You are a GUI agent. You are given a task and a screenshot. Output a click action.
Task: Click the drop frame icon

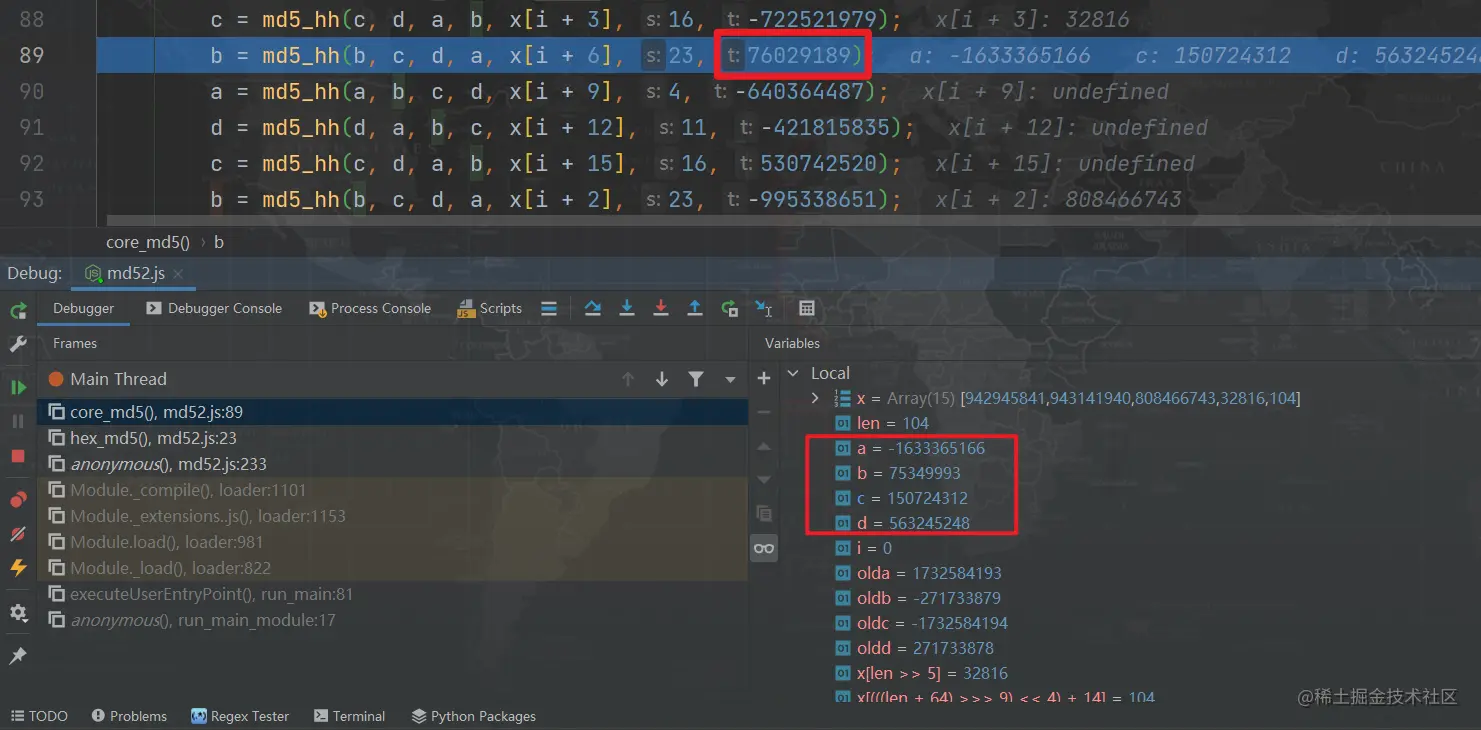729,308
